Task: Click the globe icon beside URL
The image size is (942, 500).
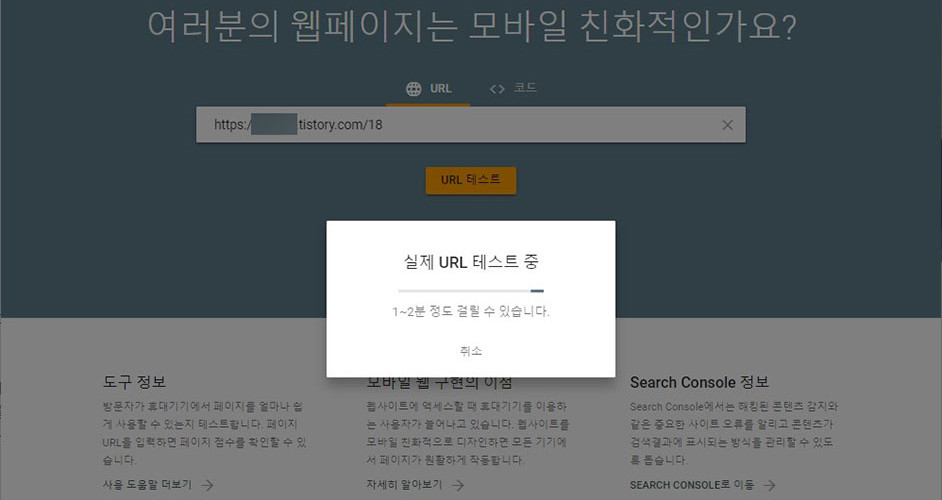Action: [x=413, y=89]
